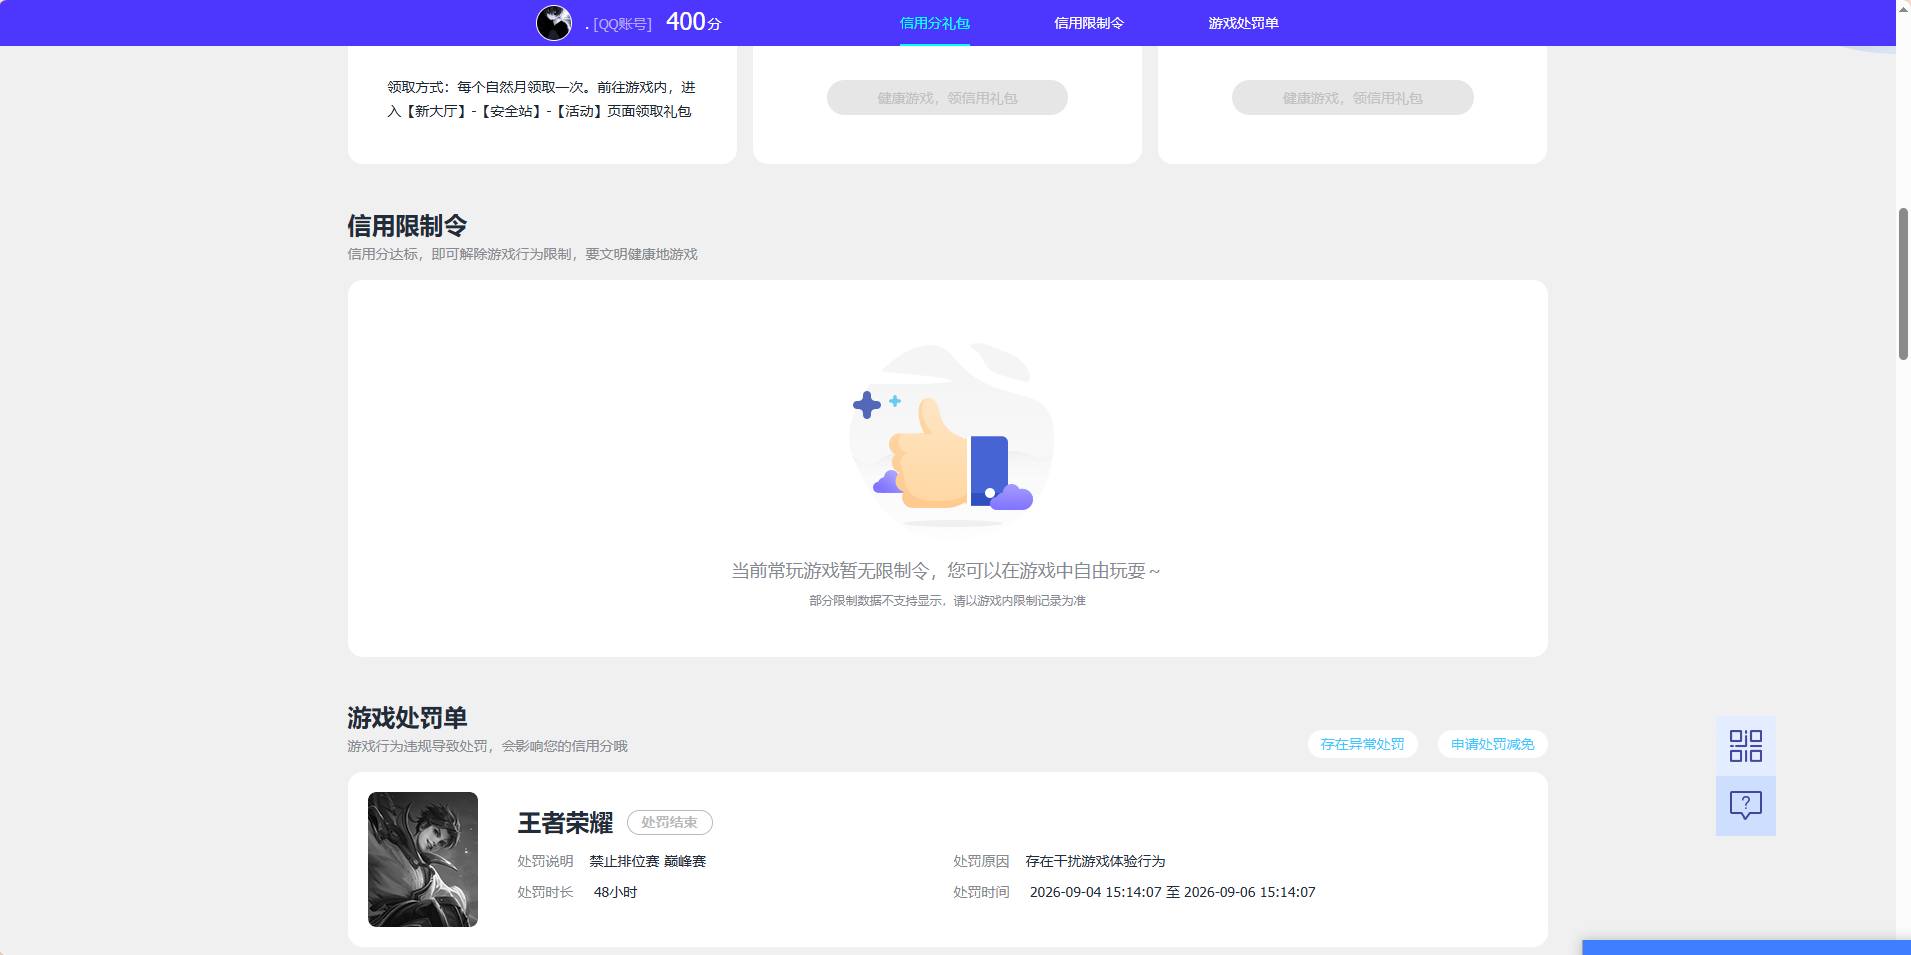Open the QR code icon on right sidebar
The height and width of the screenshot is (955, 1911).
[1745, 746]
